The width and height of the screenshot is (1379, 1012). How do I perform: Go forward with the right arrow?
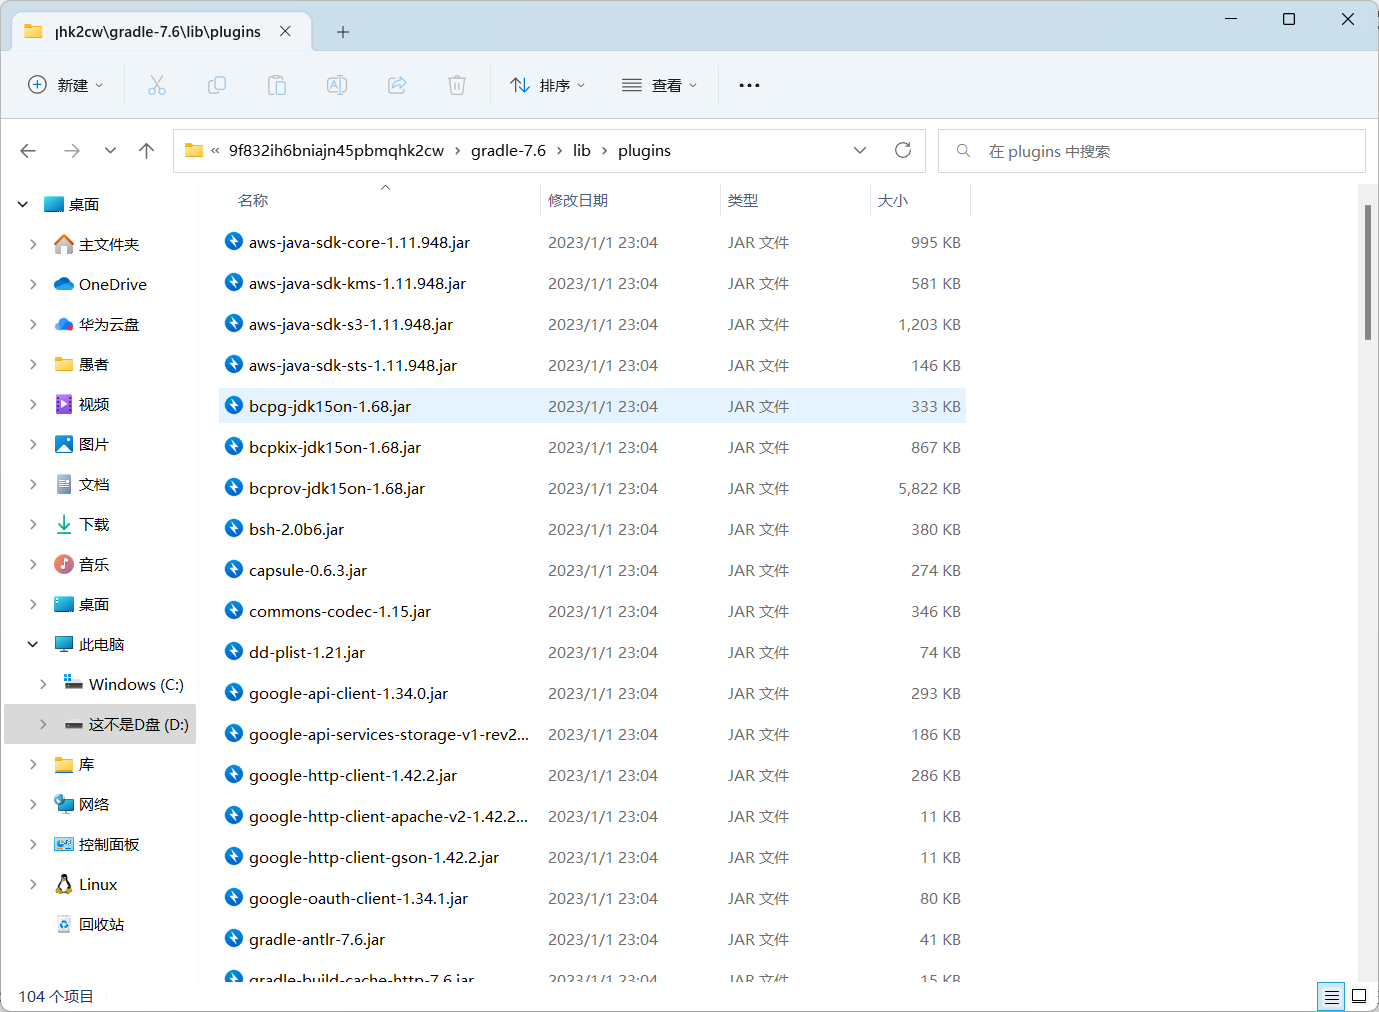click(72, 151)
